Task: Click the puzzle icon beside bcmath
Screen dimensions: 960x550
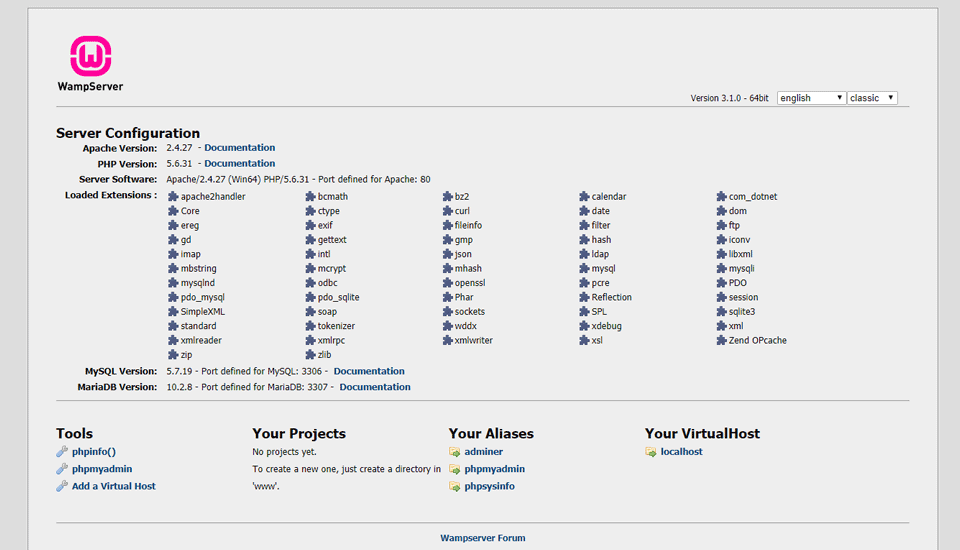Action: click(x=310, y=197)
